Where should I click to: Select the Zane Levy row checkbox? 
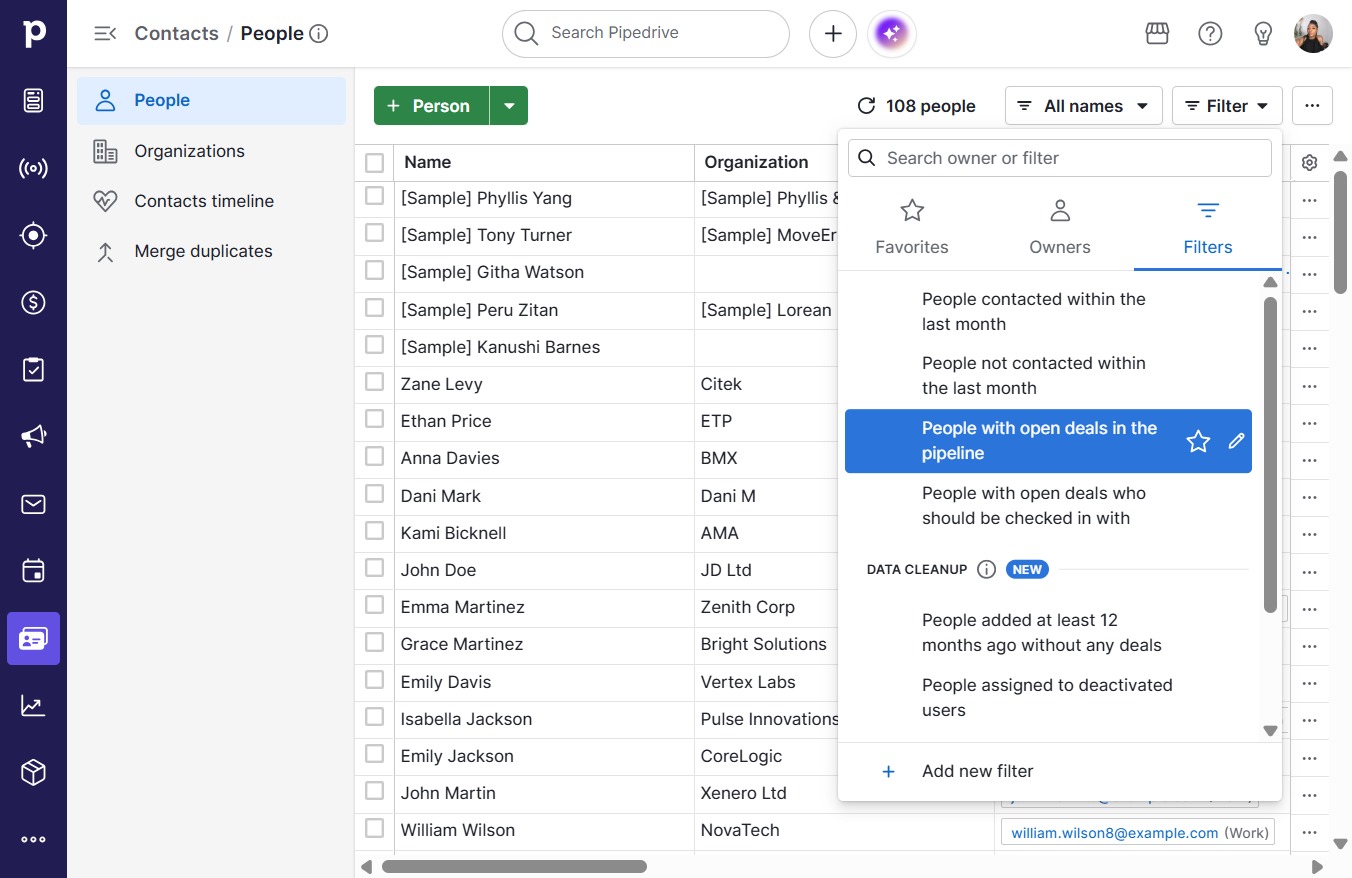click(374, 382)
